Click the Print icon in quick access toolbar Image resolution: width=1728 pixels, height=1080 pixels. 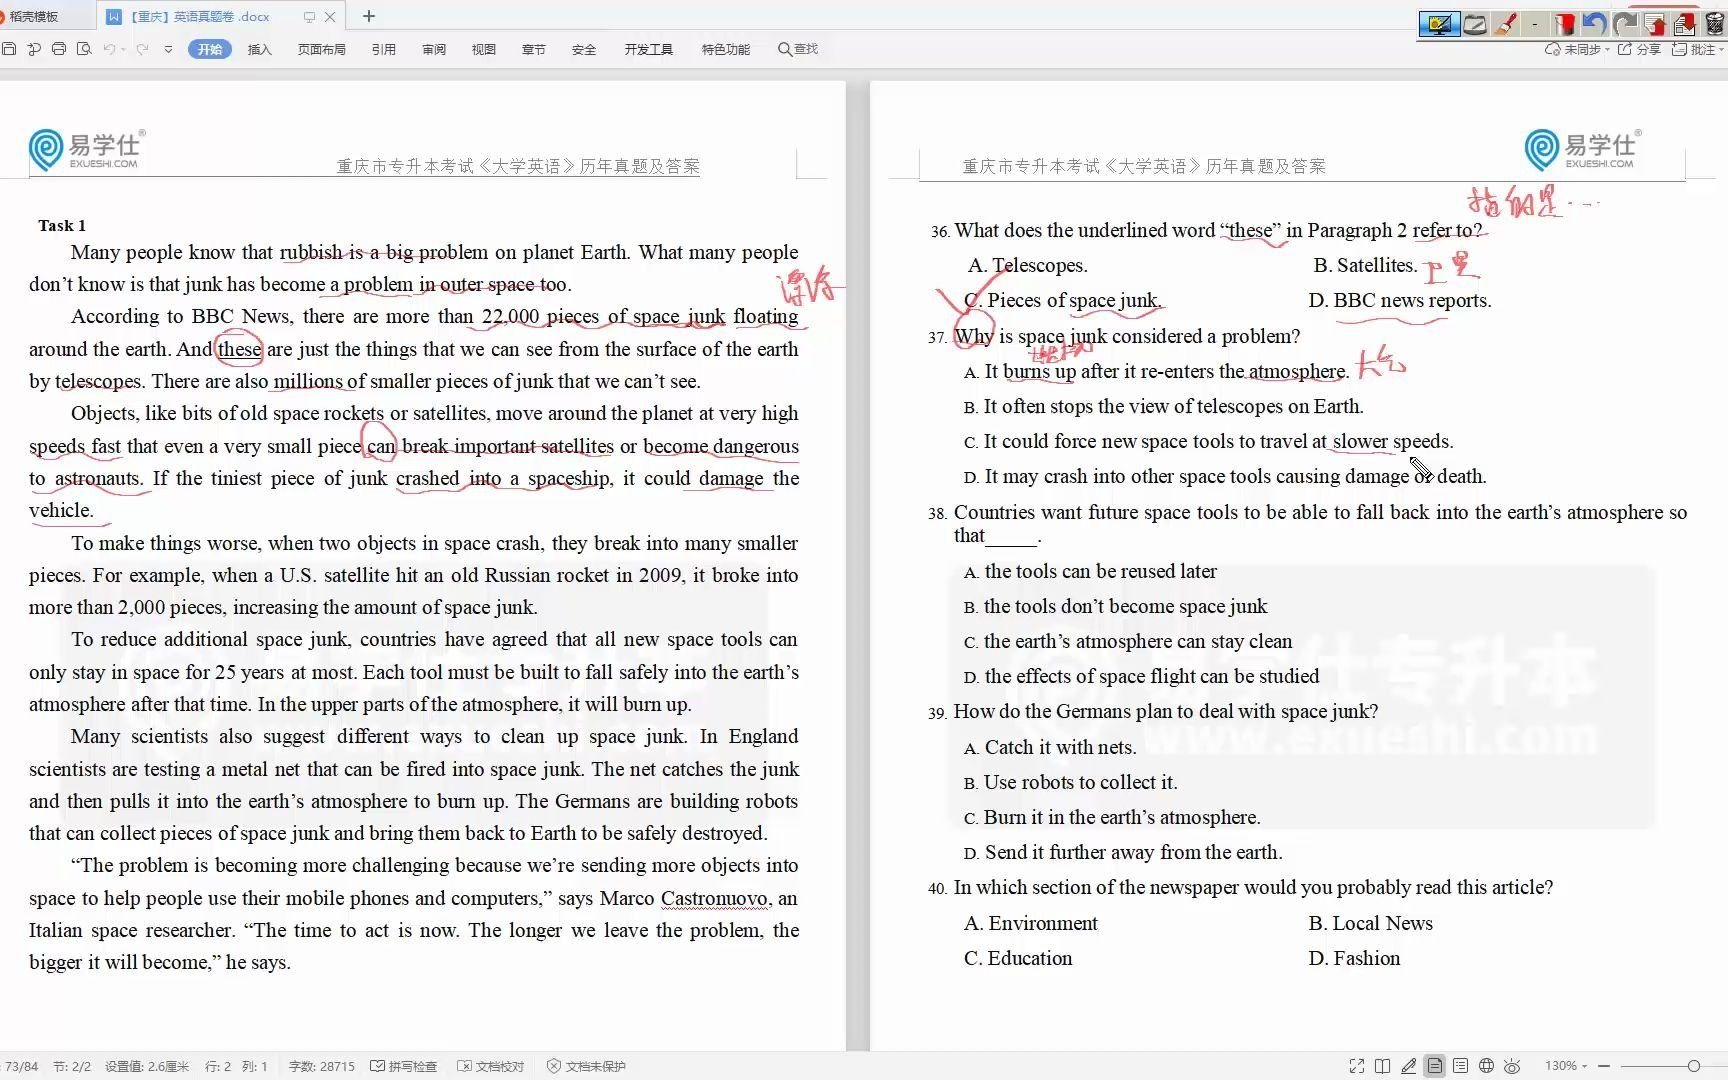tap(59, 49)
